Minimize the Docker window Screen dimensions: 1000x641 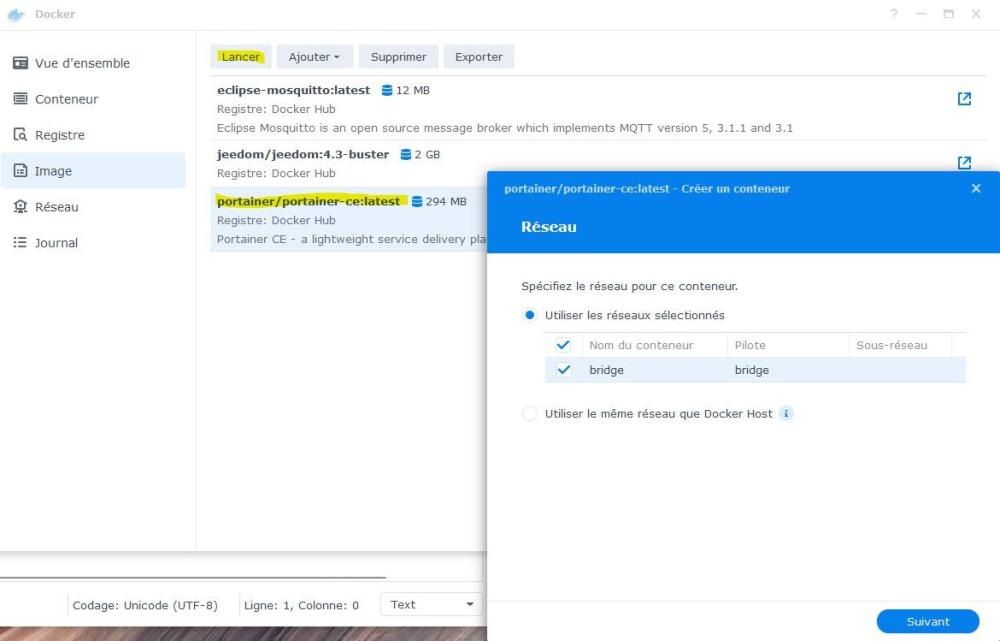pos(921,13)
